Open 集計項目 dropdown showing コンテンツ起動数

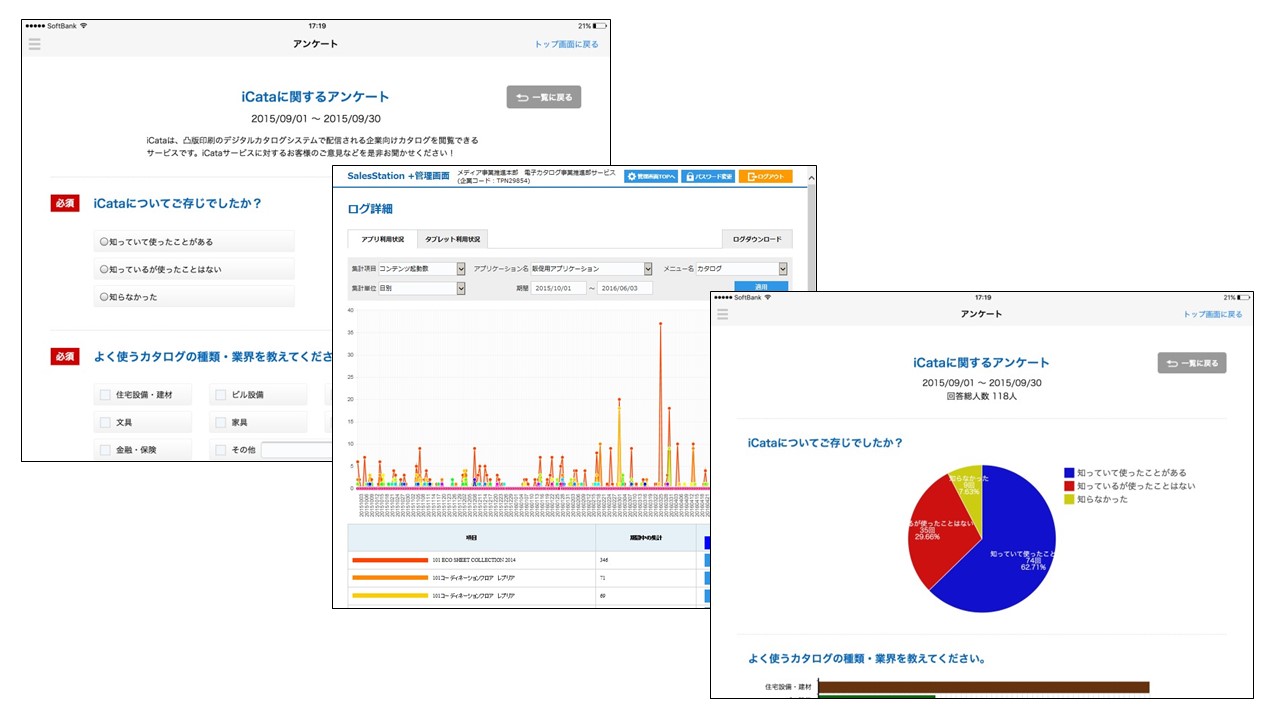(422, 269)
